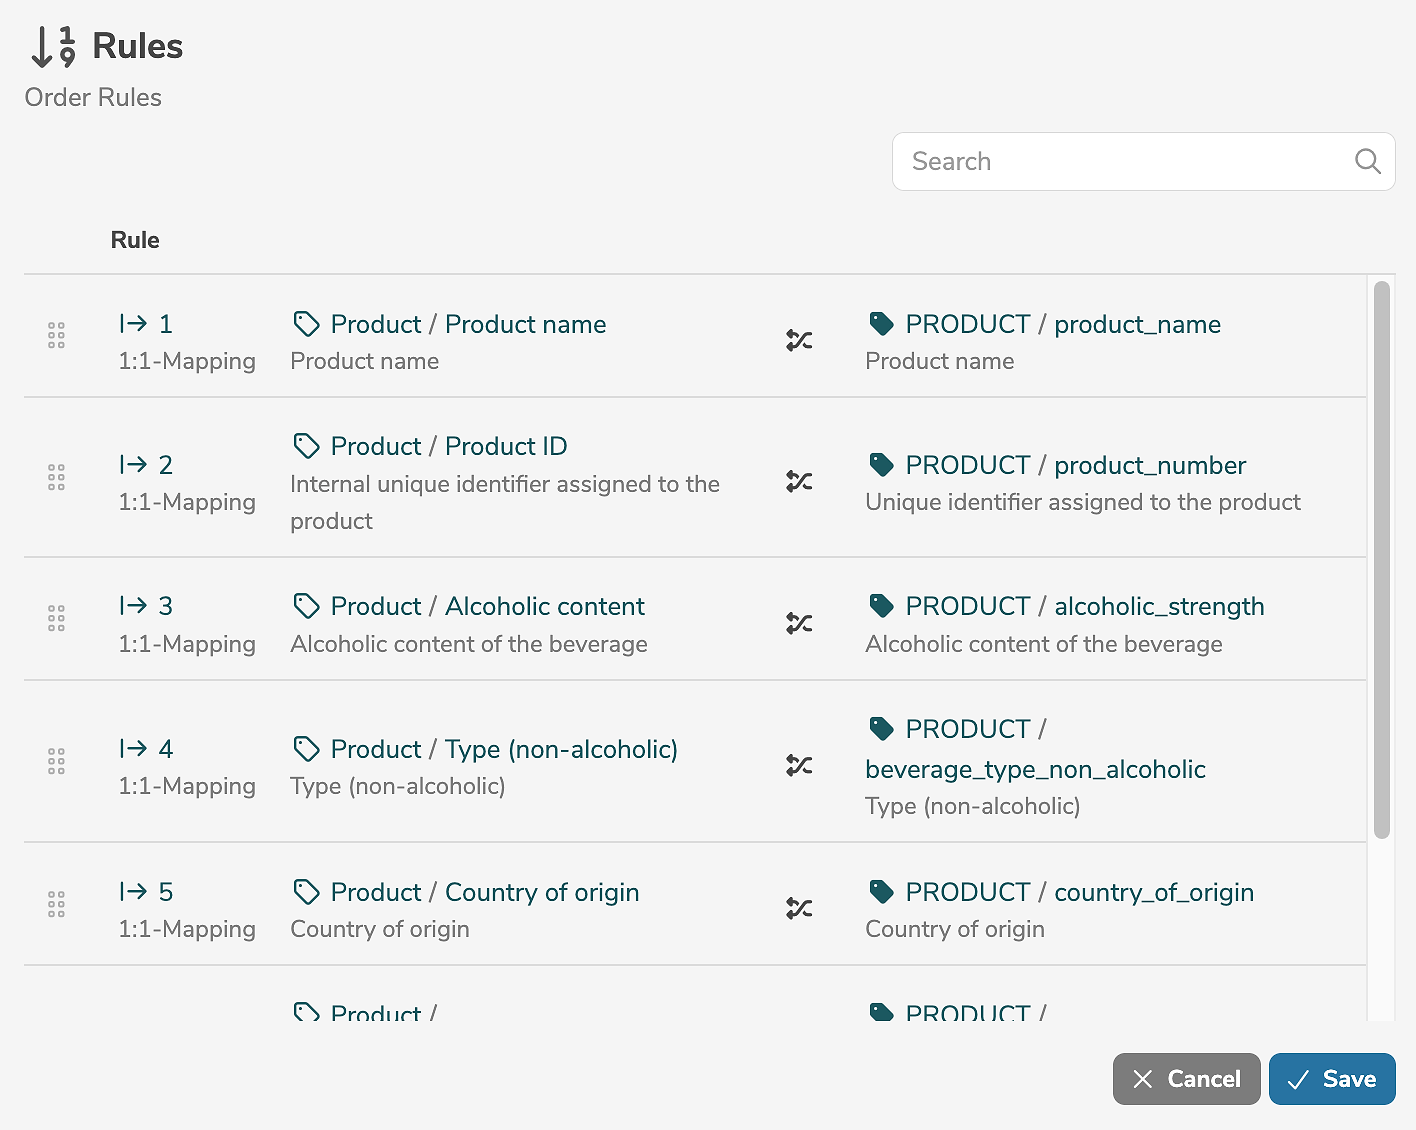Save the rule order

(1331, 1079)
